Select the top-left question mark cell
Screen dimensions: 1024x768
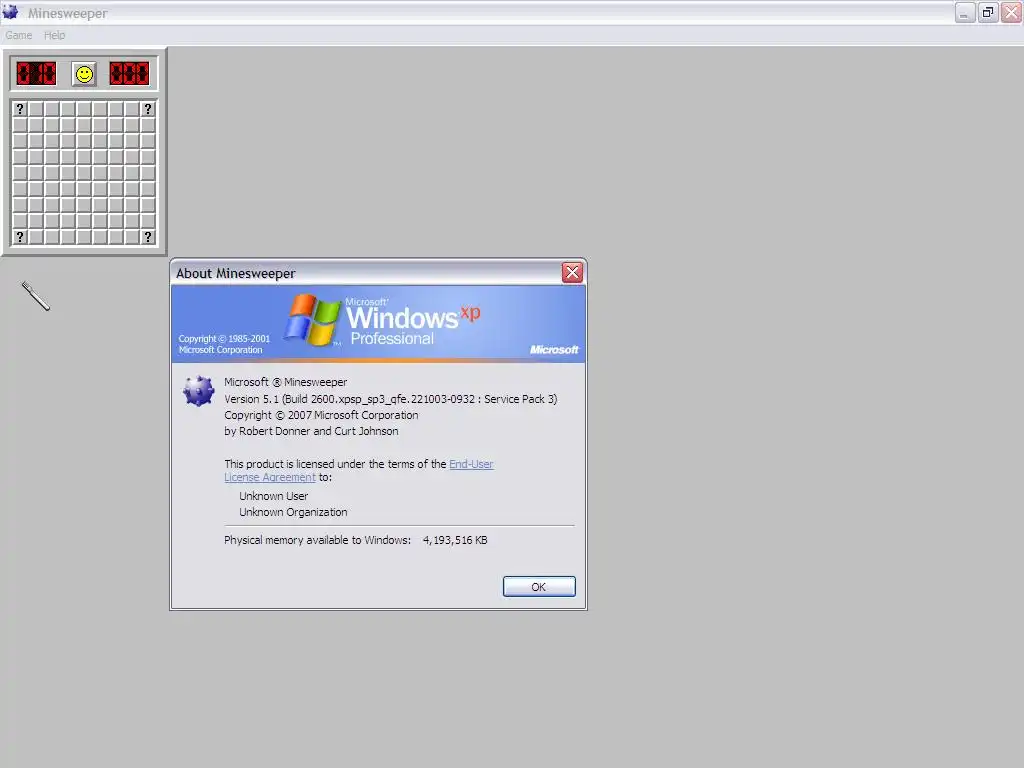20,109
